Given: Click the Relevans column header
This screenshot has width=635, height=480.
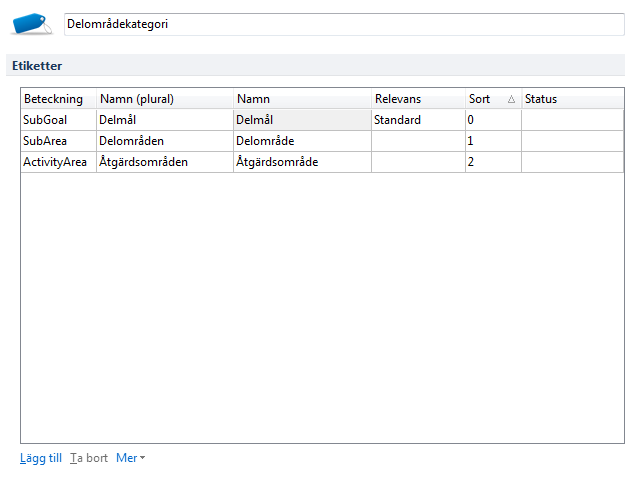Looking at the screenshot, I should point(417,99).
